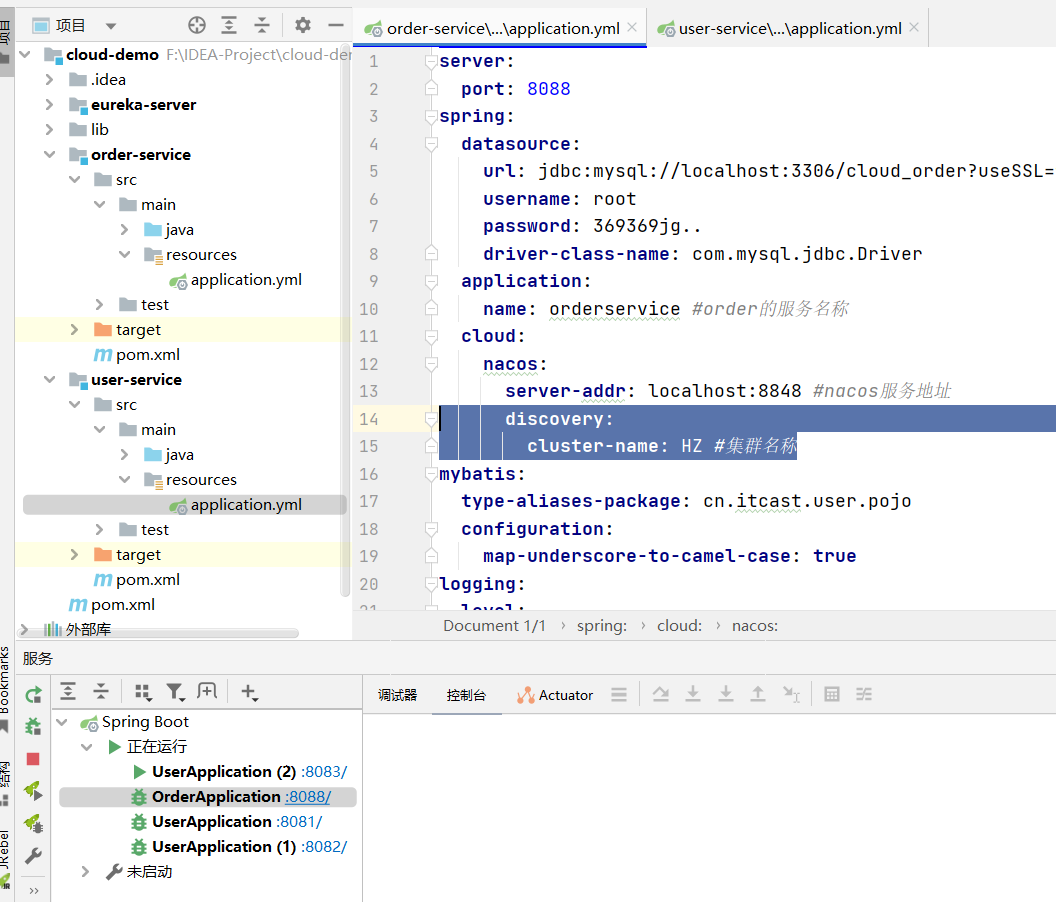The image size is (1056, 902).
Task: Click collapse all icon in project toolbar
Action: pos(261,26)
